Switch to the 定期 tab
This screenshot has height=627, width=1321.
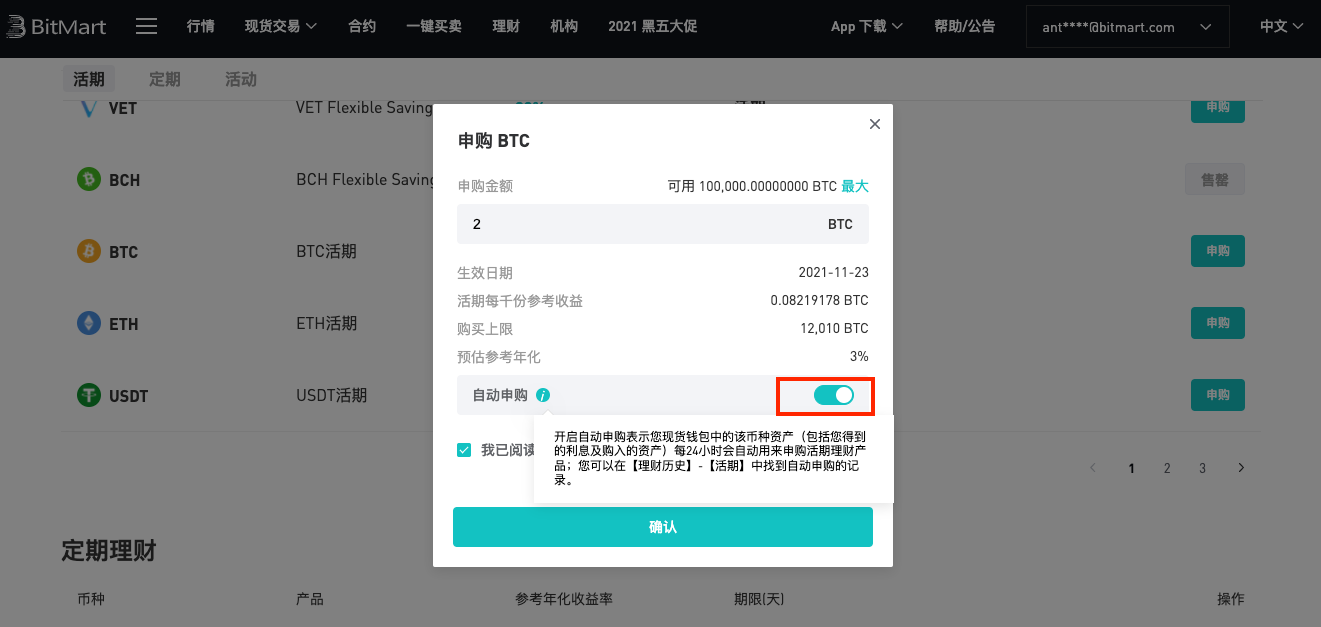coord(165,80)
